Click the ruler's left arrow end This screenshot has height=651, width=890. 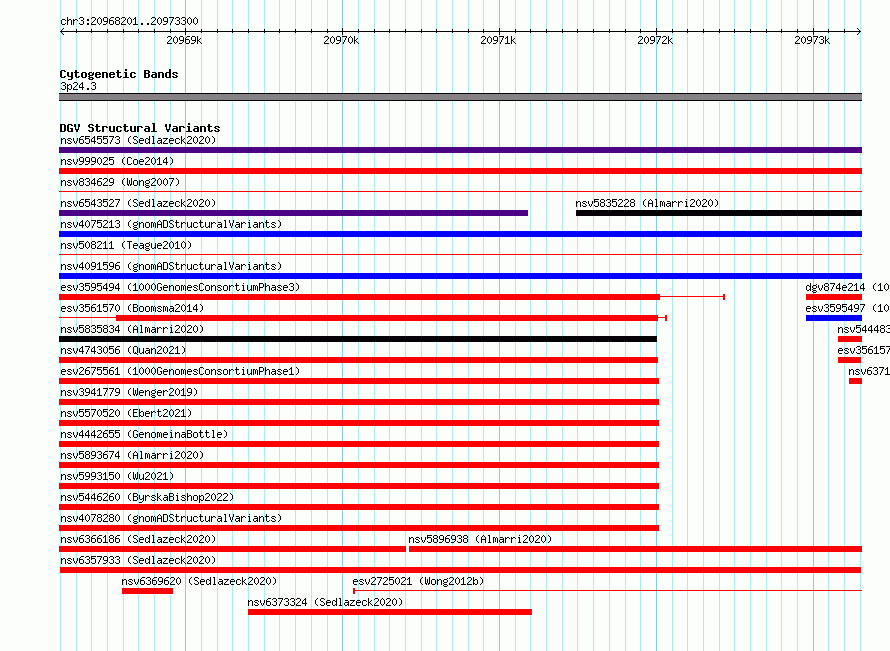click(62, 31)
